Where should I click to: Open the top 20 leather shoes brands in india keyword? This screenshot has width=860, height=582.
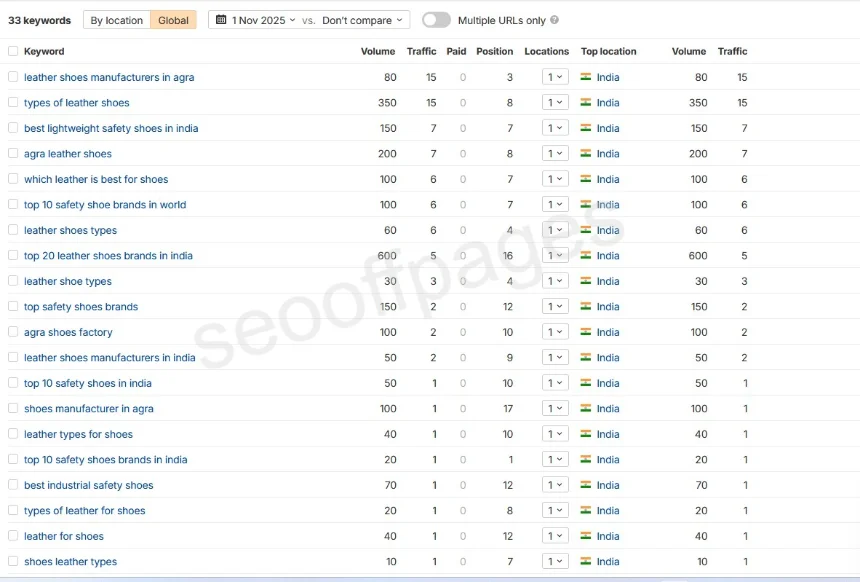click(108, 256)
